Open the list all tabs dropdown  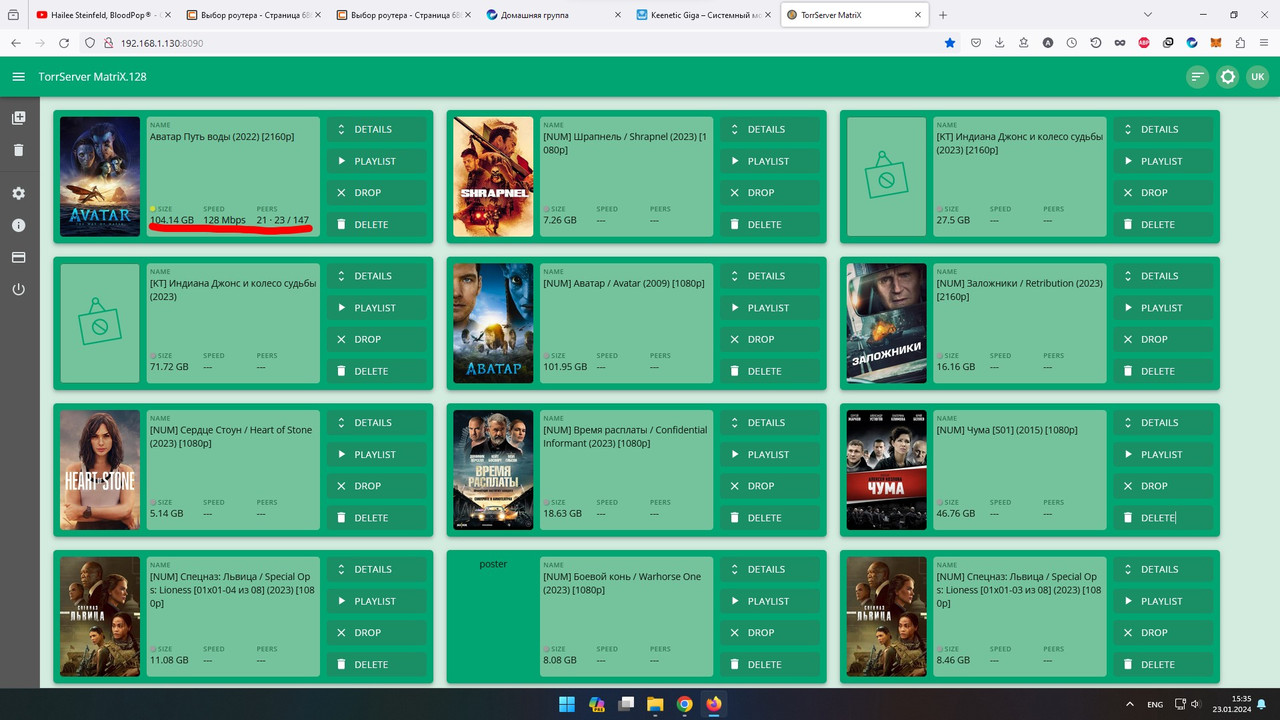(1148, 15)
